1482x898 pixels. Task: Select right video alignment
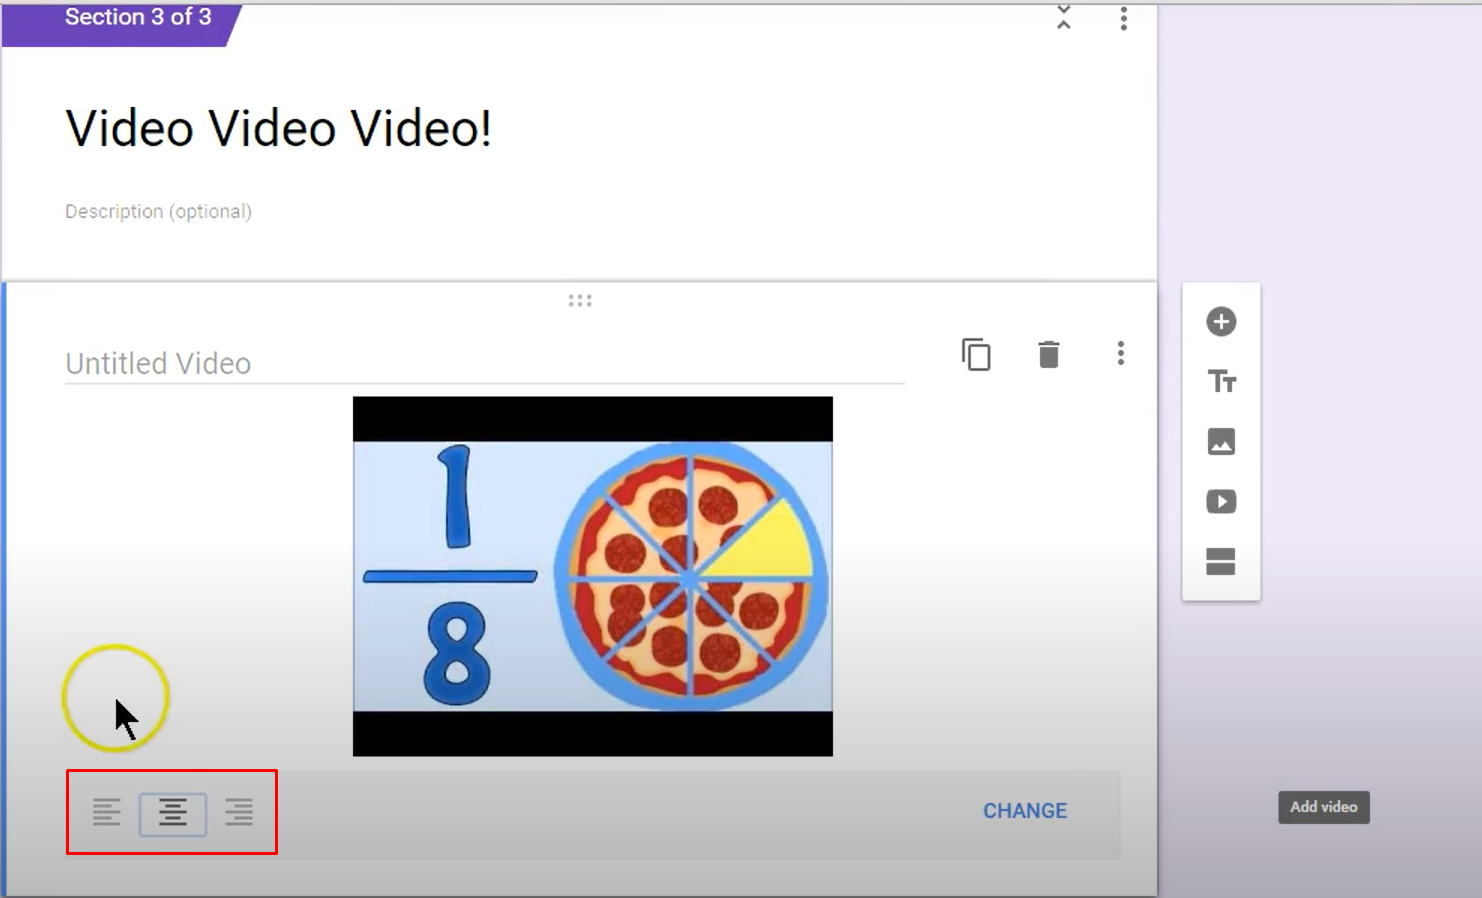[x=239, y=813]
